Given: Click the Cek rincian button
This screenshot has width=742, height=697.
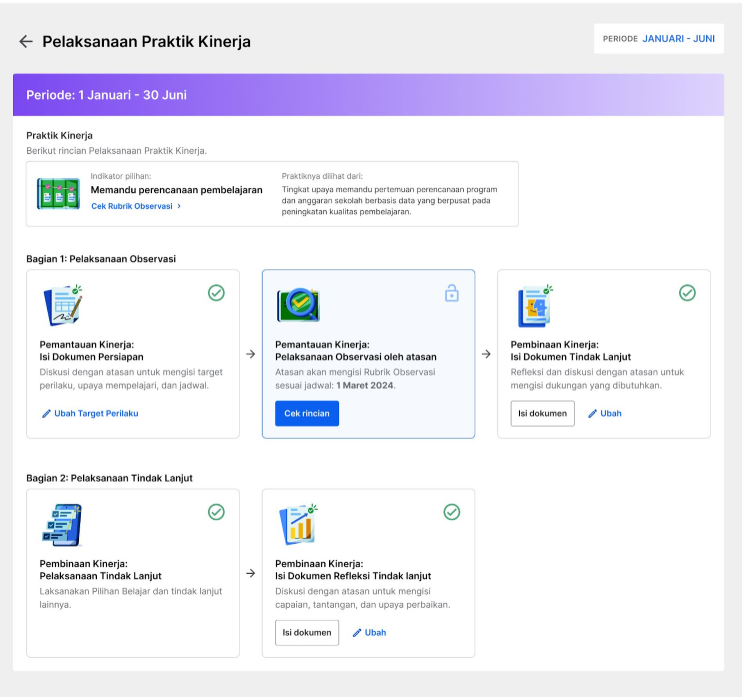Looking at the screenshot, I should [x=307, y=414].
